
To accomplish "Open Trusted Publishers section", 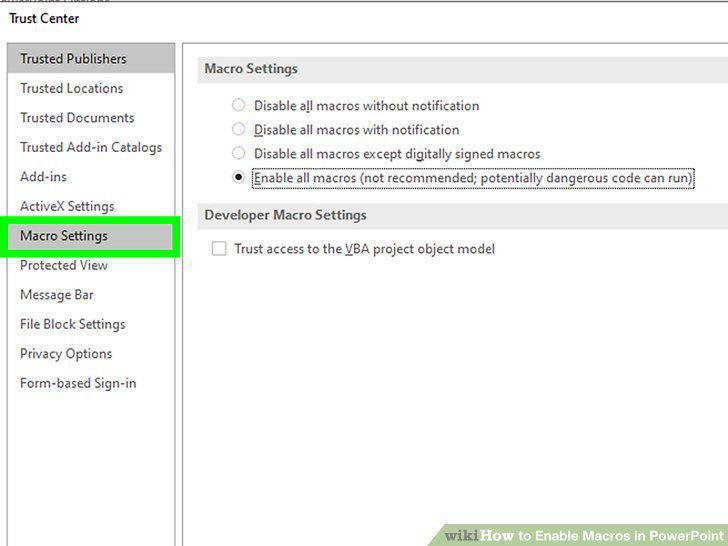I will tap(91, 58).
